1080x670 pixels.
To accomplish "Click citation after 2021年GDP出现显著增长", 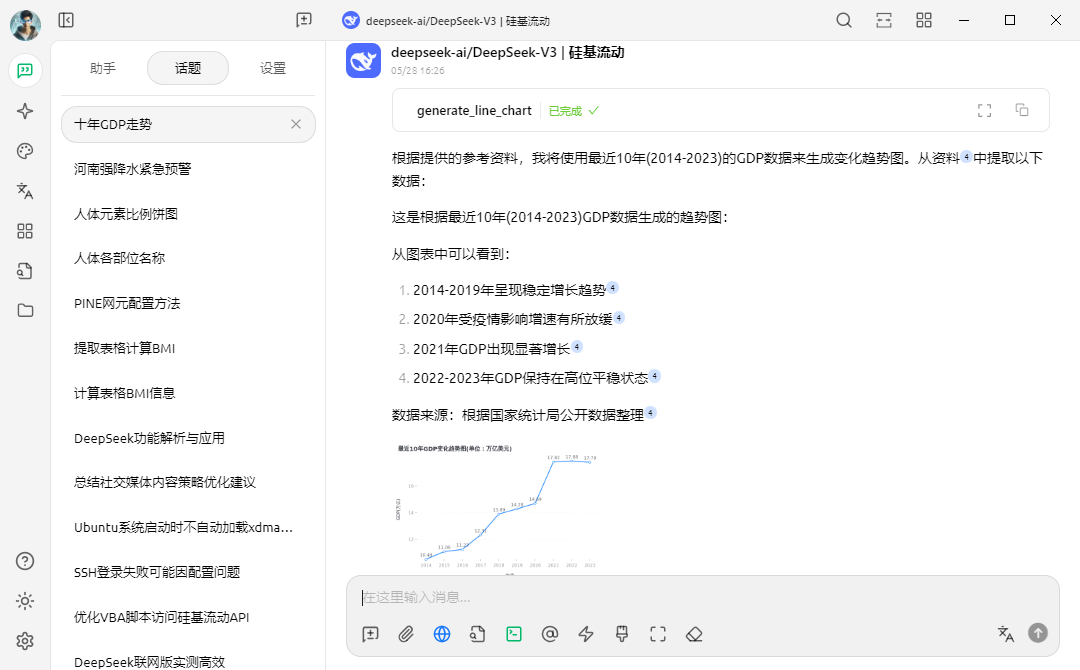I will (x=577, y=346).
